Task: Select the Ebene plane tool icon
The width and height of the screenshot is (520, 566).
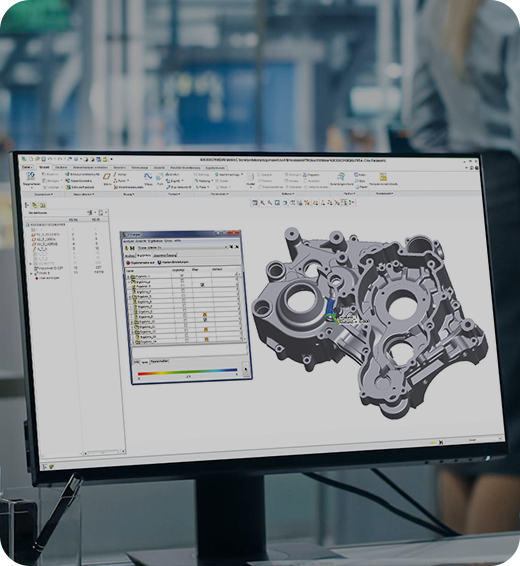Action: coord(107,177)
